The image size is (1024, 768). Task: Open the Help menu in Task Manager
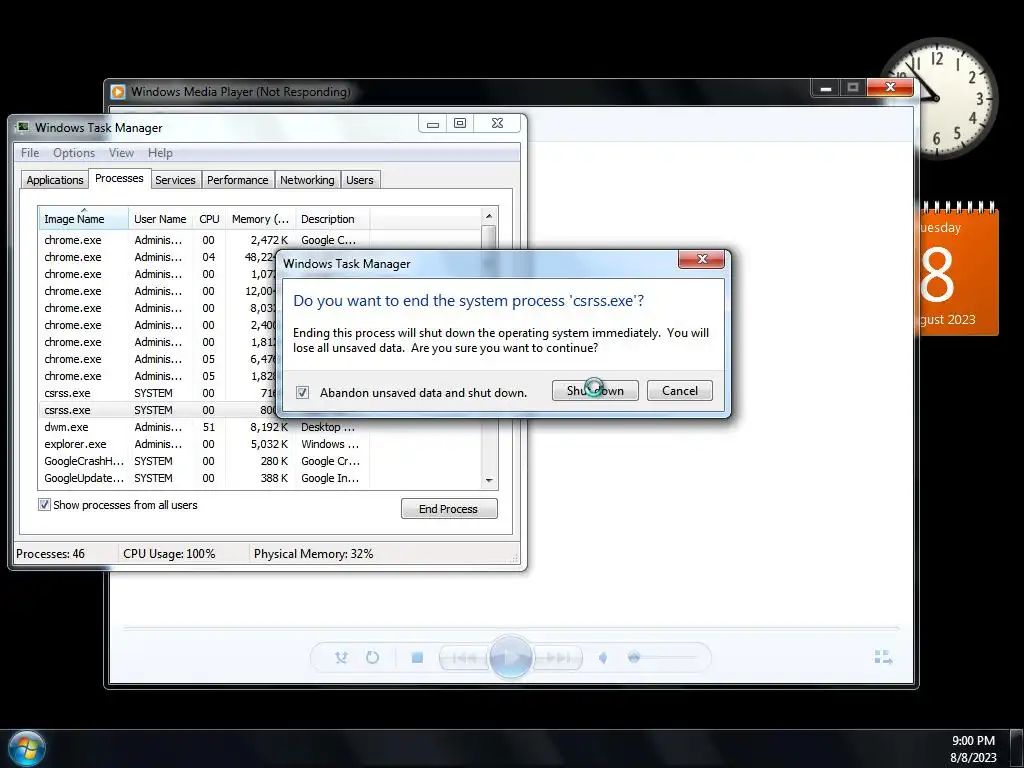pos(160,153)
